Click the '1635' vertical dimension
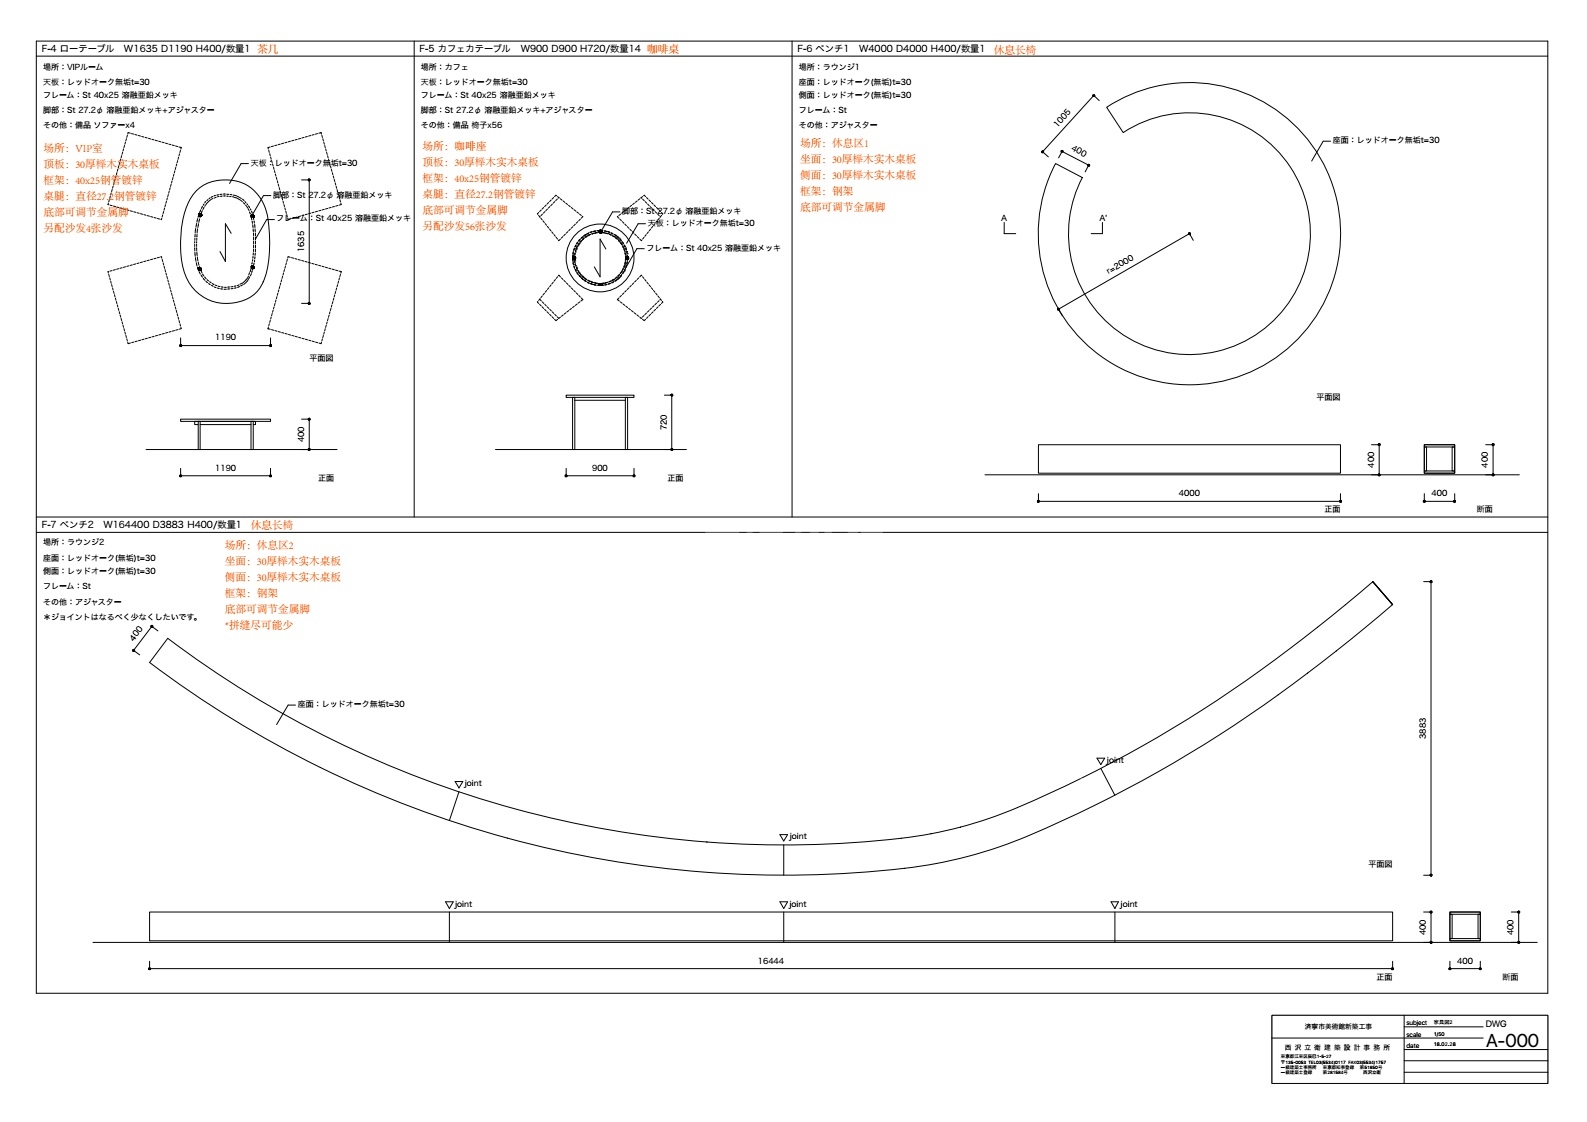Image resolution: width=1587 pixels, height=1122 pixels. click(301, 241)
